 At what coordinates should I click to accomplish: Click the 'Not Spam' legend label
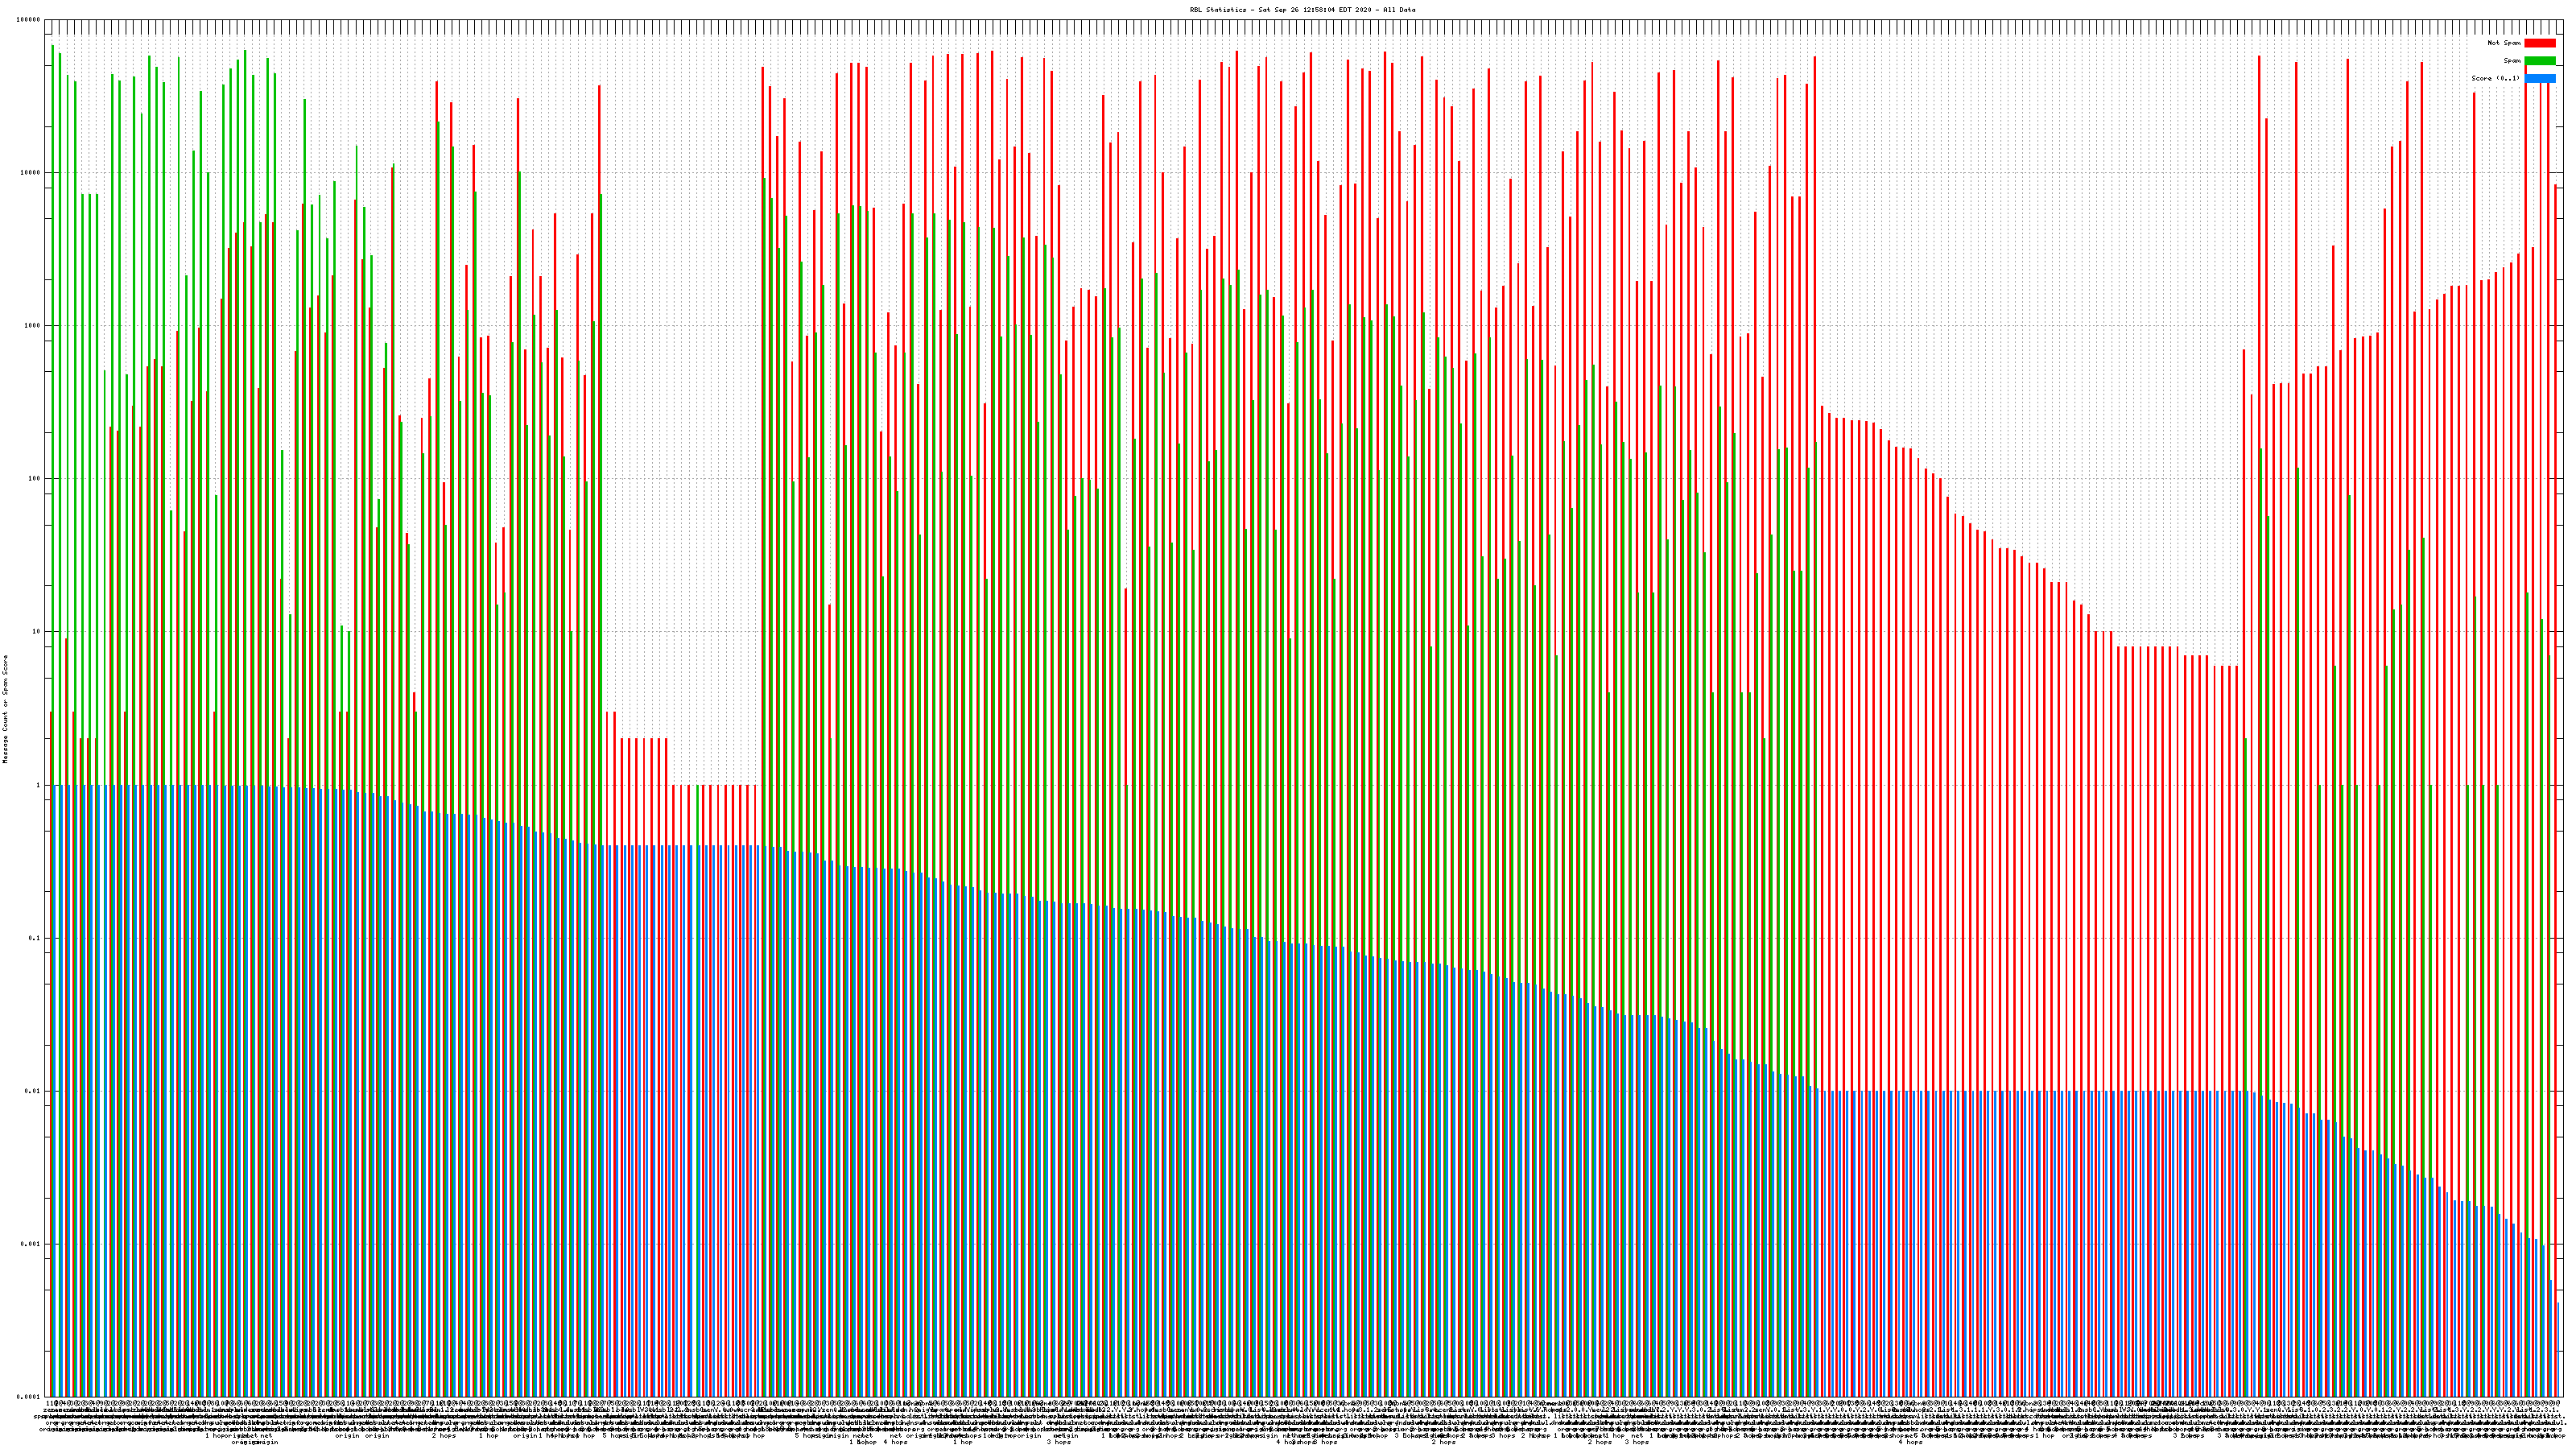coord(2504,43)
